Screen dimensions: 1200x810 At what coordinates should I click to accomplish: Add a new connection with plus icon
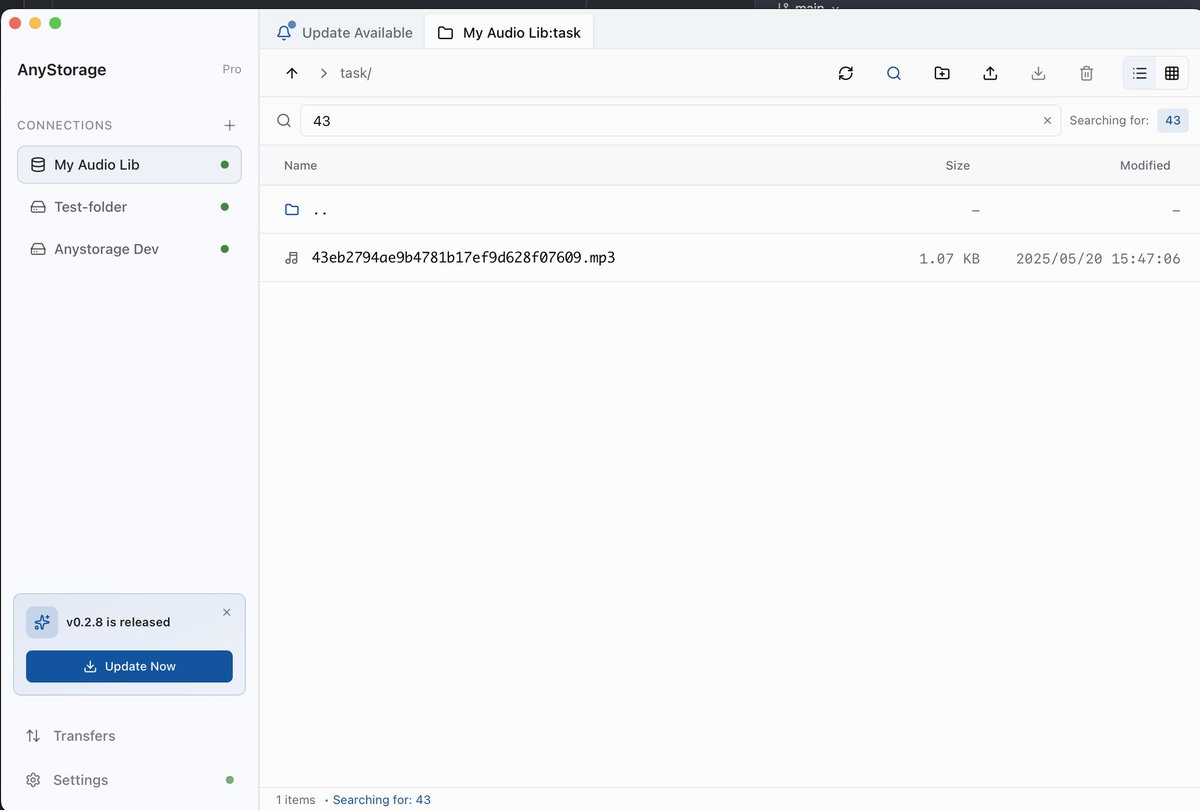229,125
